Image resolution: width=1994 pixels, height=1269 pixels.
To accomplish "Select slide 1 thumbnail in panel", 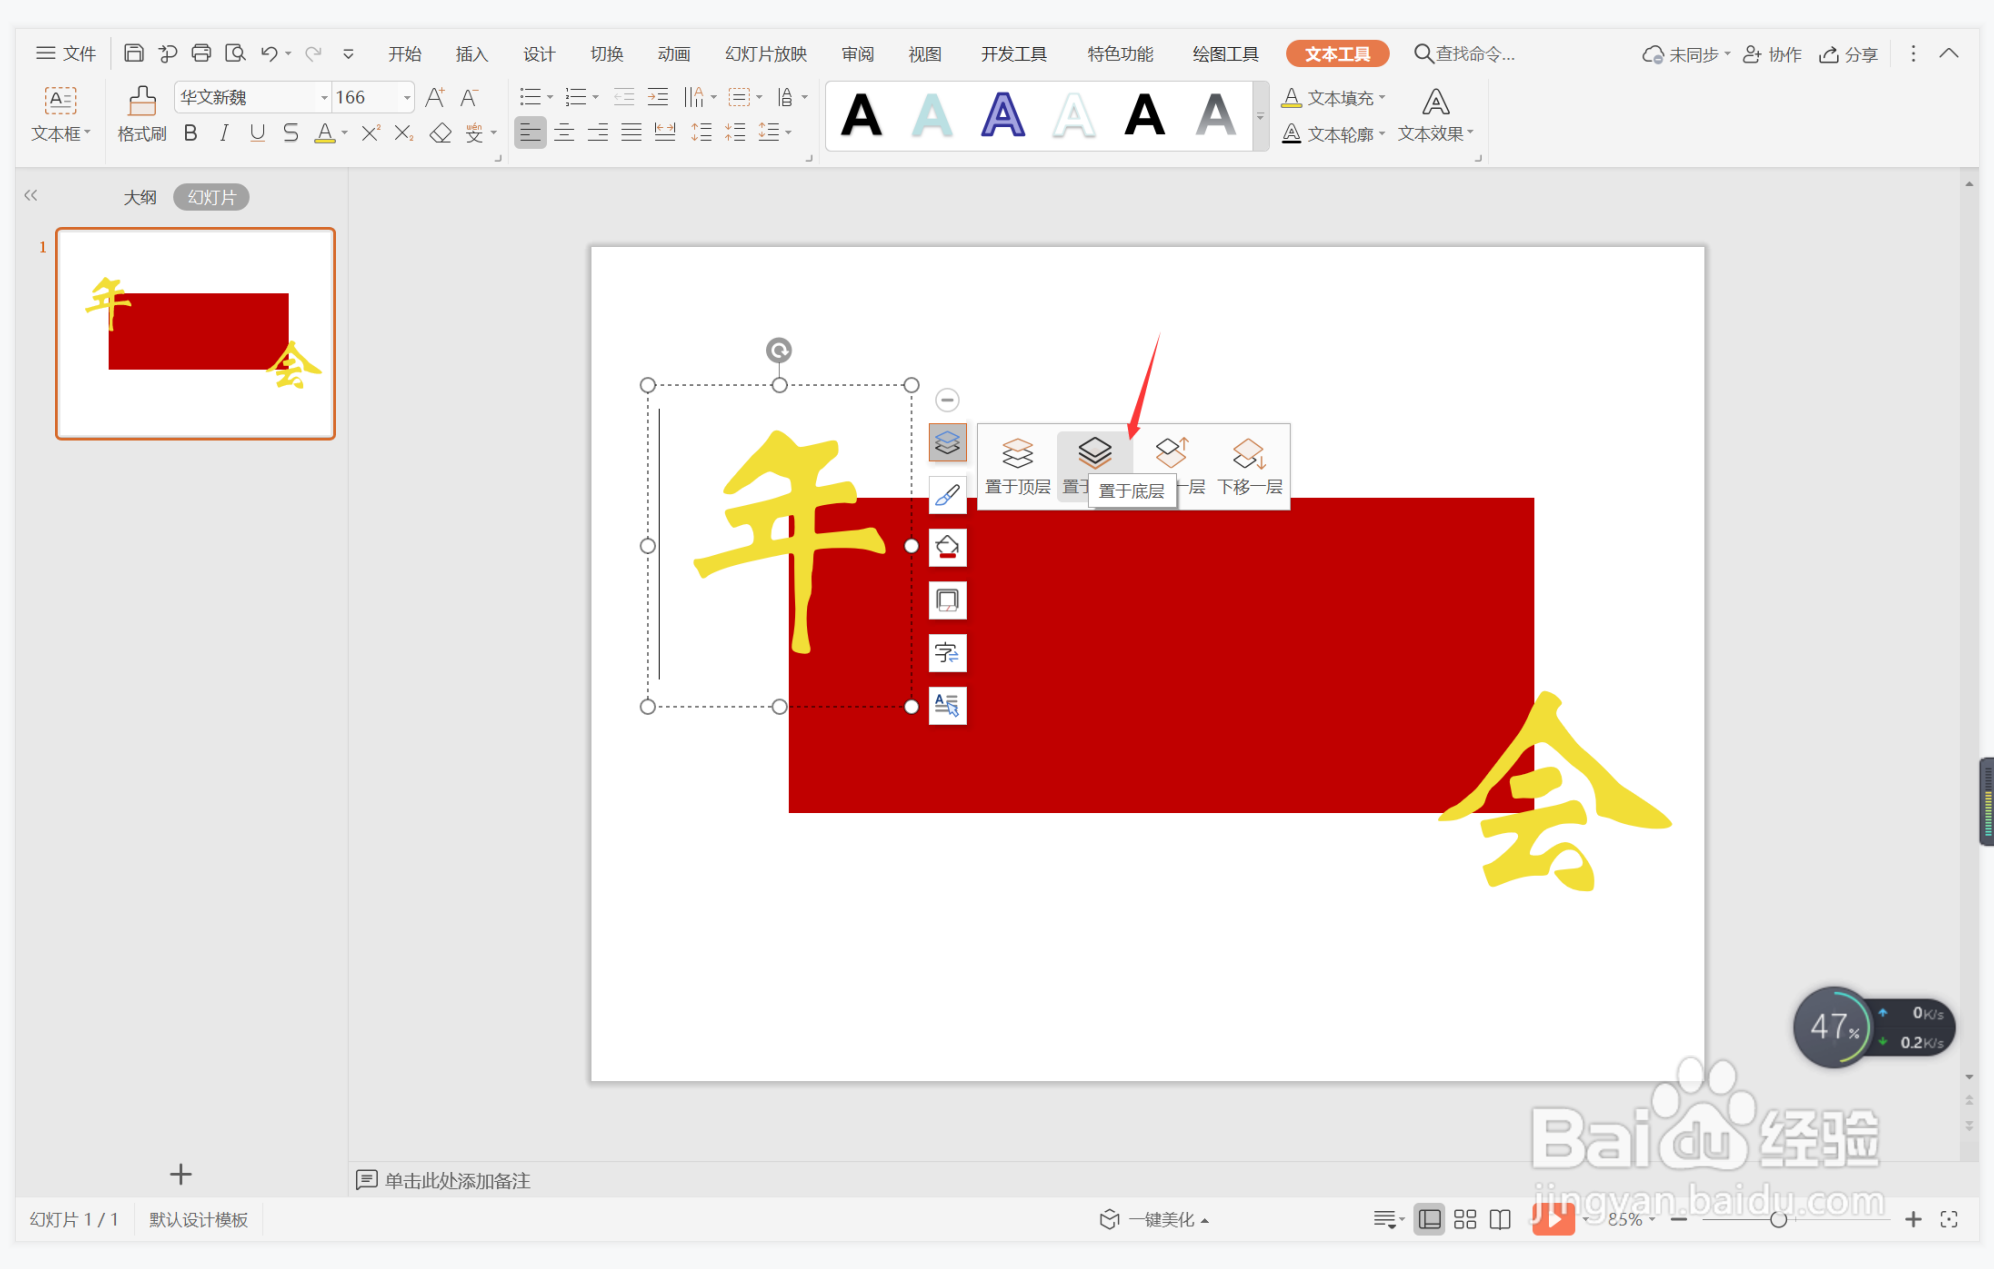I will click(x=195, y=333).
